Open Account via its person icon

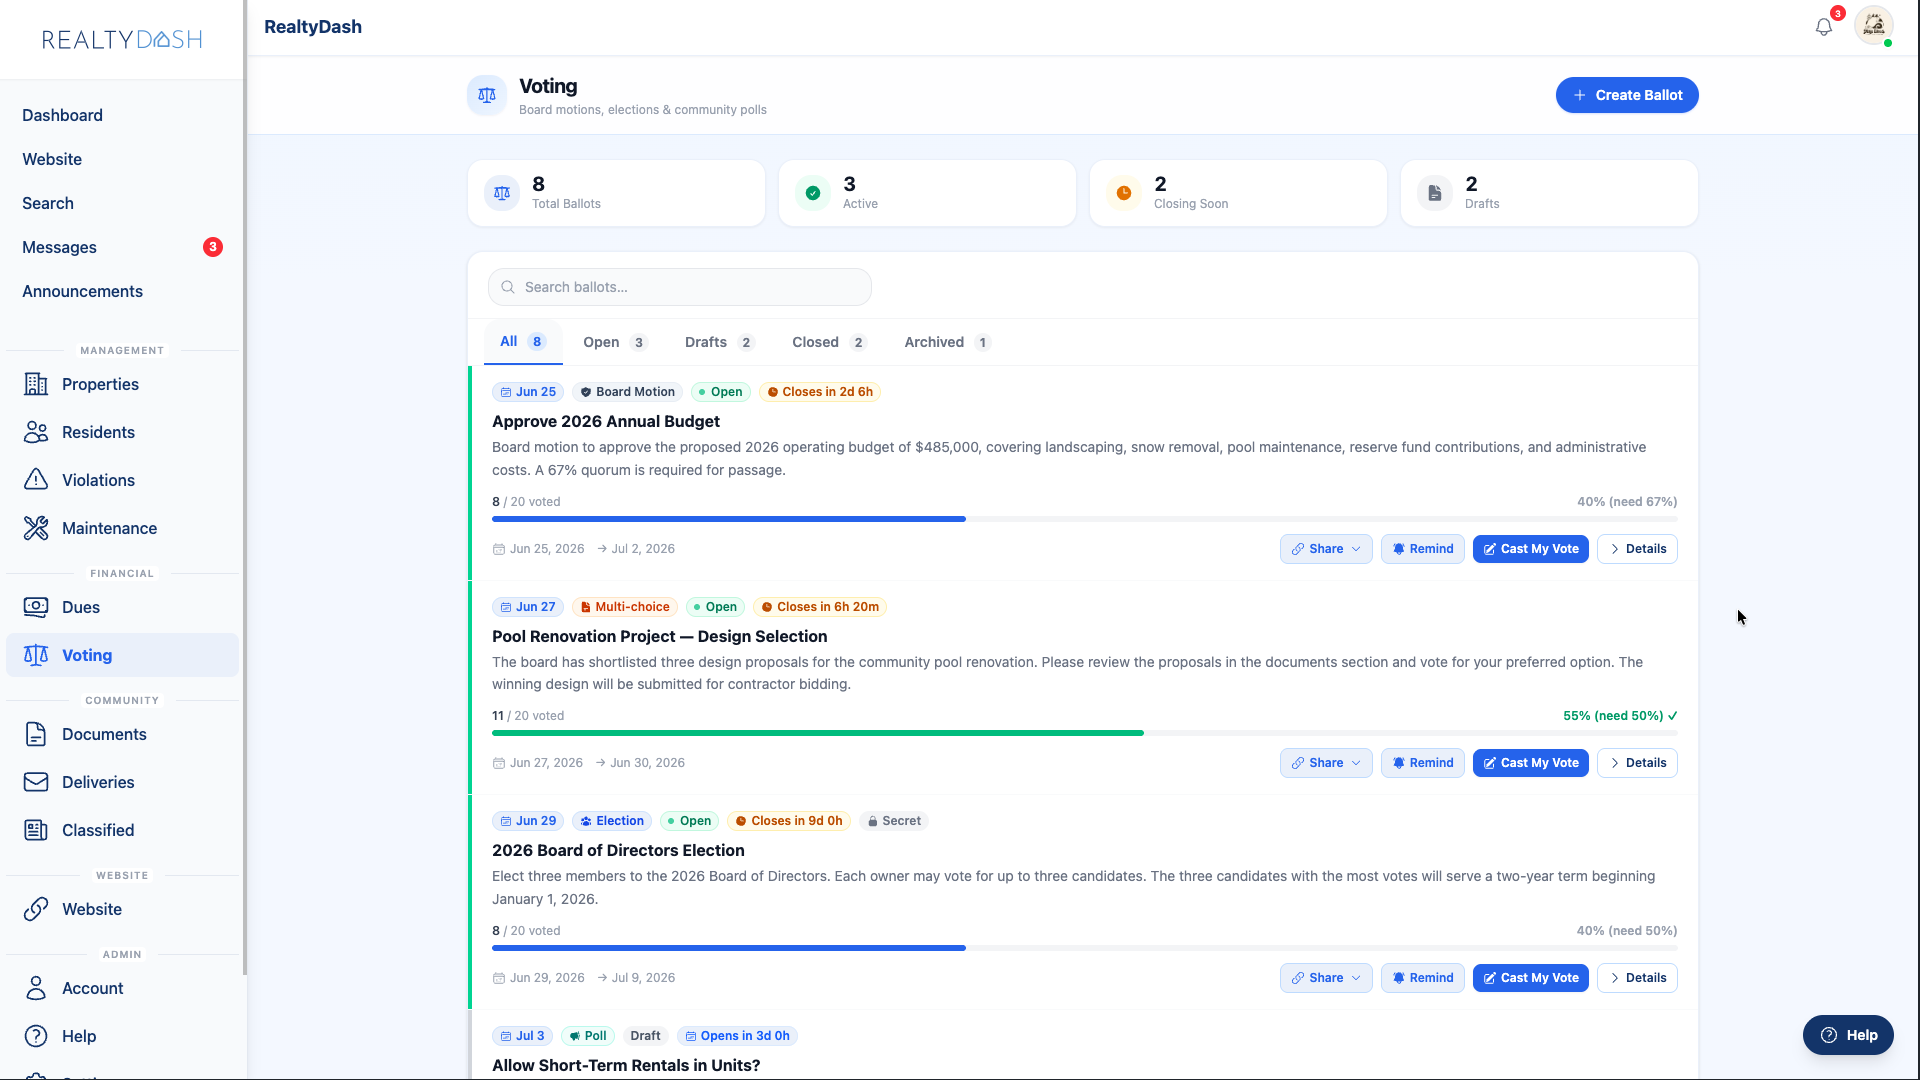click(36, 988)
